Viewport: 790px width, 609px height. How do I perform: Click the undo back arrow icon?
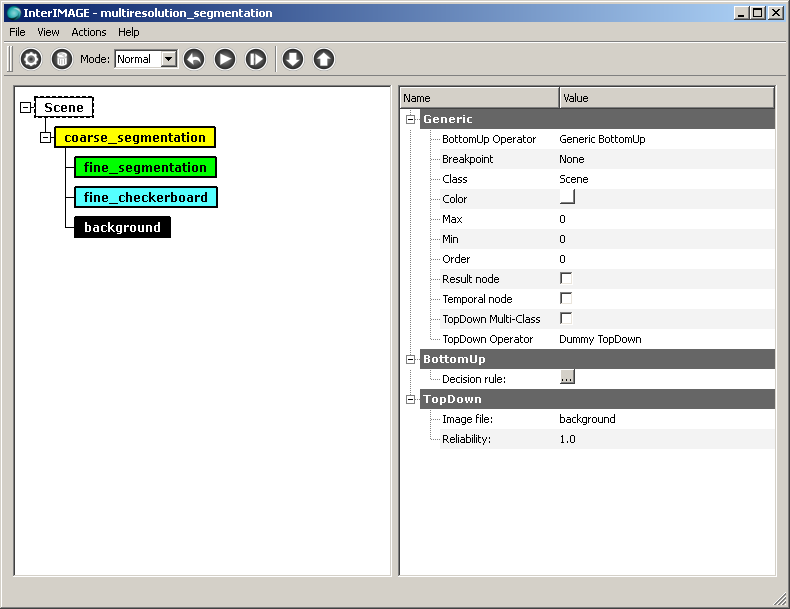point(194,59)
